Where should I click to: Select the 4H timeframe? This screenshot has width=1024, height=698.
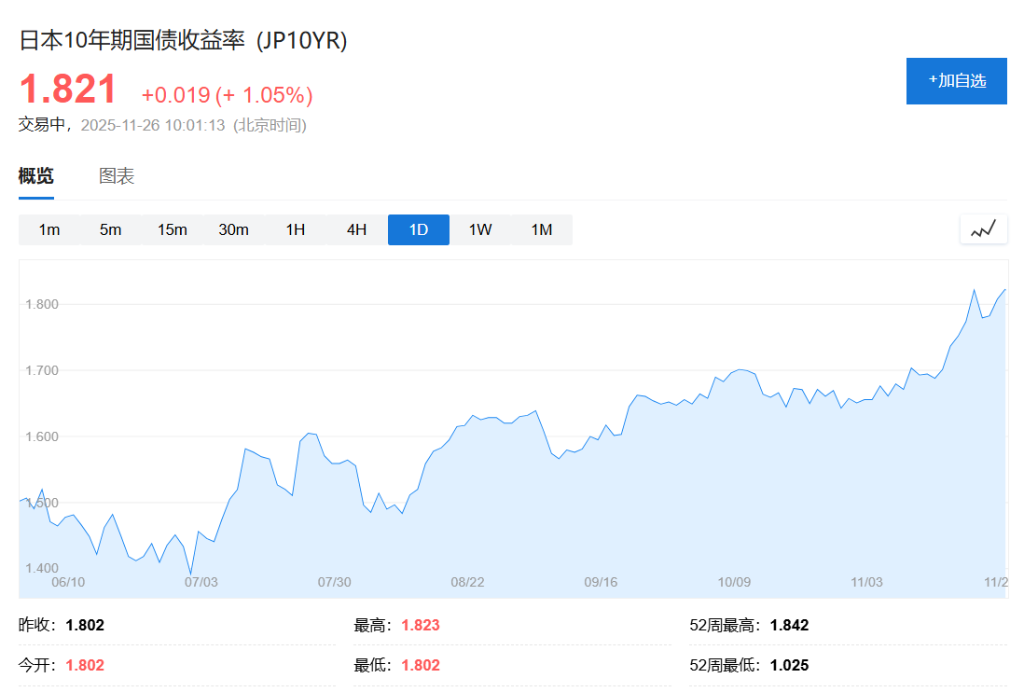click(356, 229)
